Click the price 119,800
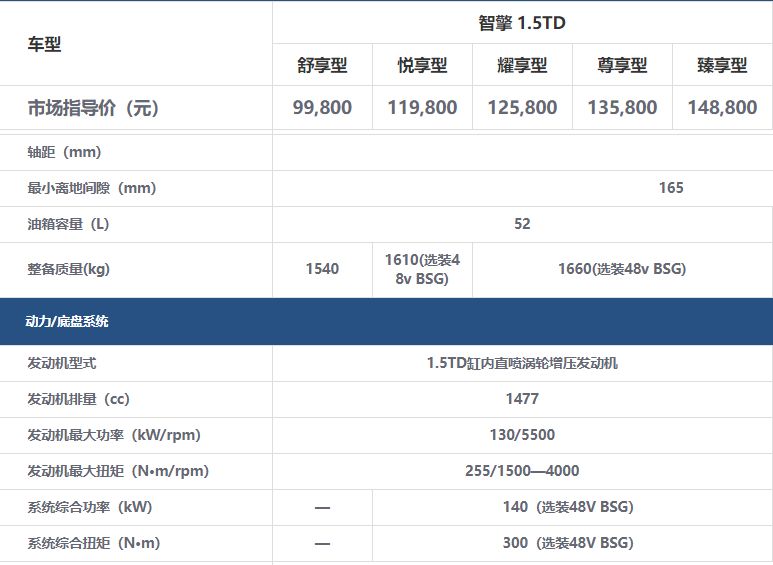773x565 pixels. pos(422,107)
